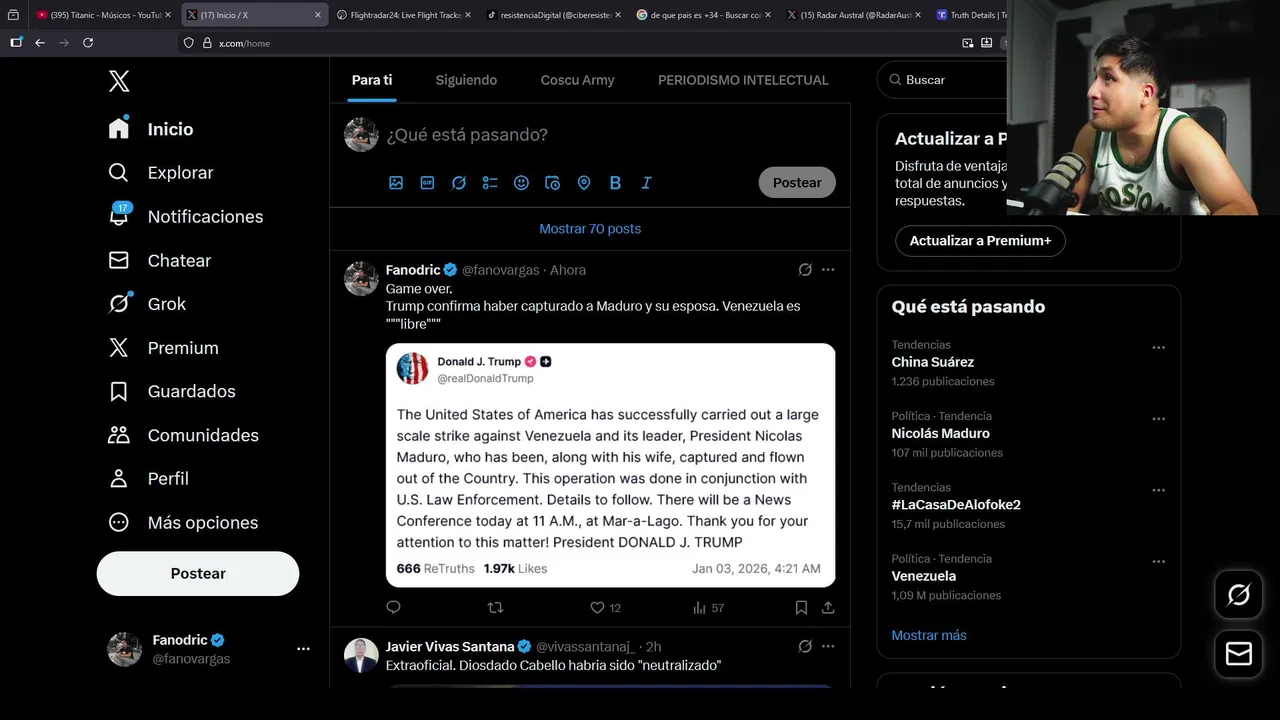Show 70 new posts
The height and width of the screenshot is (720, 1280).
click(590, 229)
